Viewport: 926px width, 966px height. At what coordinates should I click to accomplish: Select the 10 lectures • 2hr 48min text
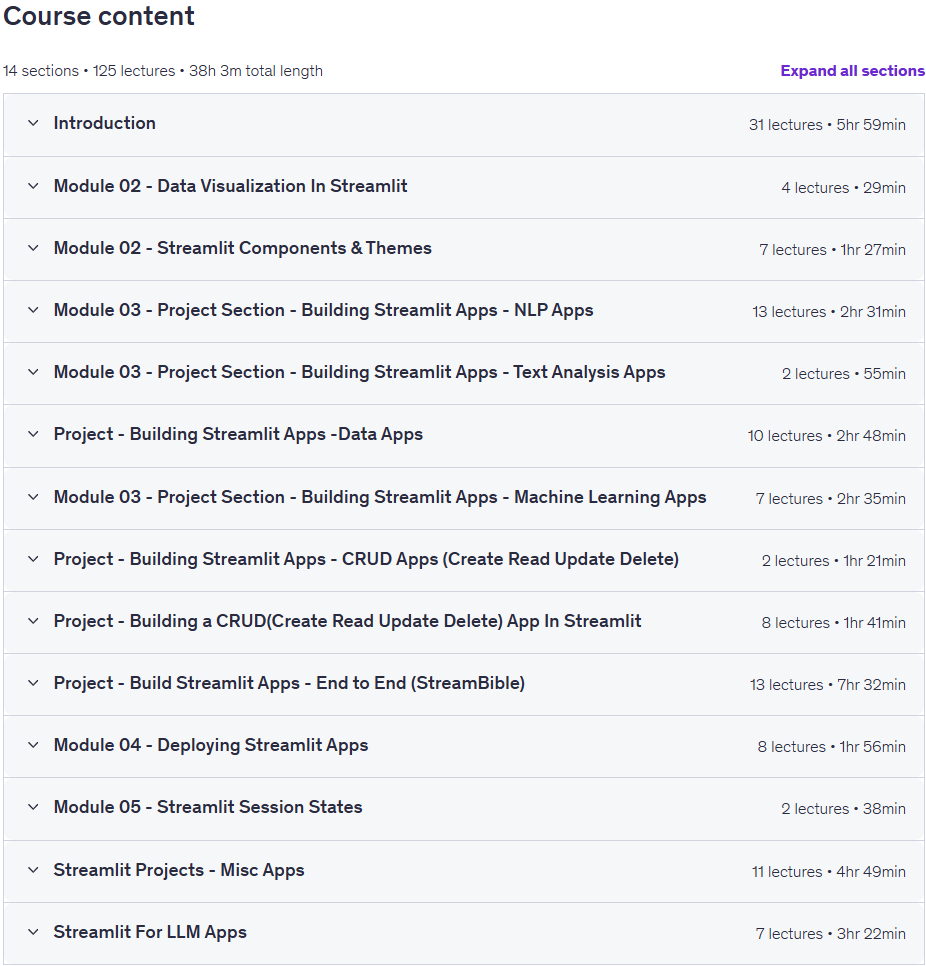827,436
